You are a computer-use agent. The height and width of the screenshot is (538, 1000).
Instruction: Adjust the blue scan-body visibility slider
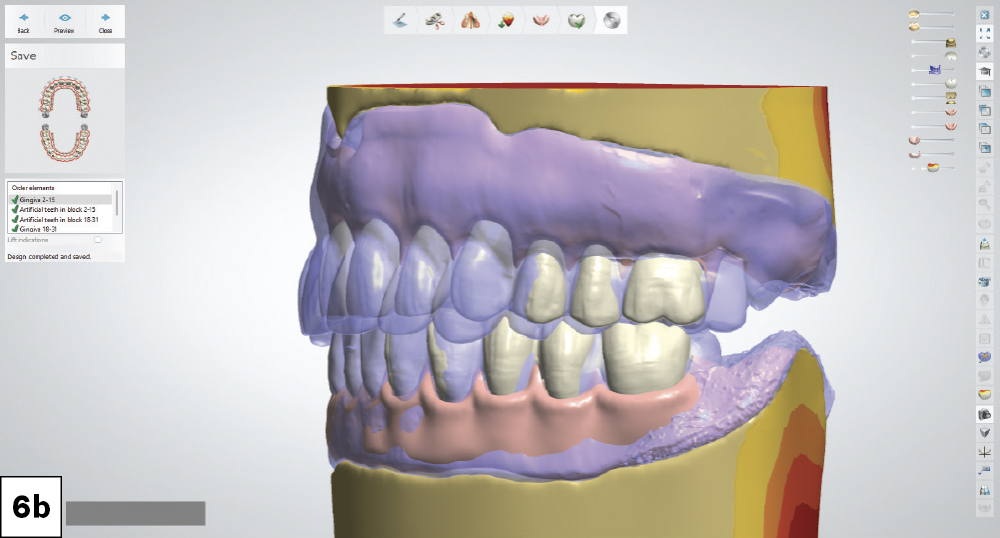(935, 69)
